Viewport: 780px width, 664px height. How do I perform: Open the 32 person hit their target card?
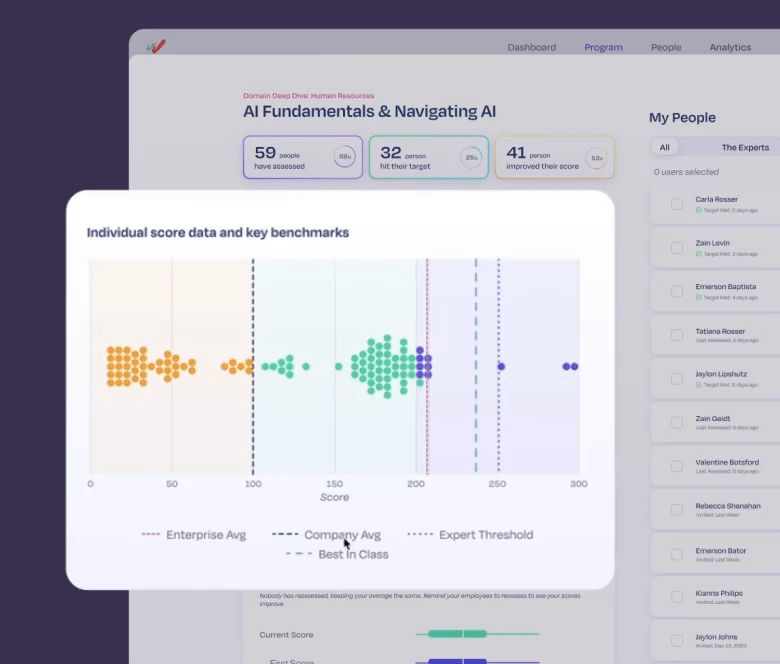point(429,157)
